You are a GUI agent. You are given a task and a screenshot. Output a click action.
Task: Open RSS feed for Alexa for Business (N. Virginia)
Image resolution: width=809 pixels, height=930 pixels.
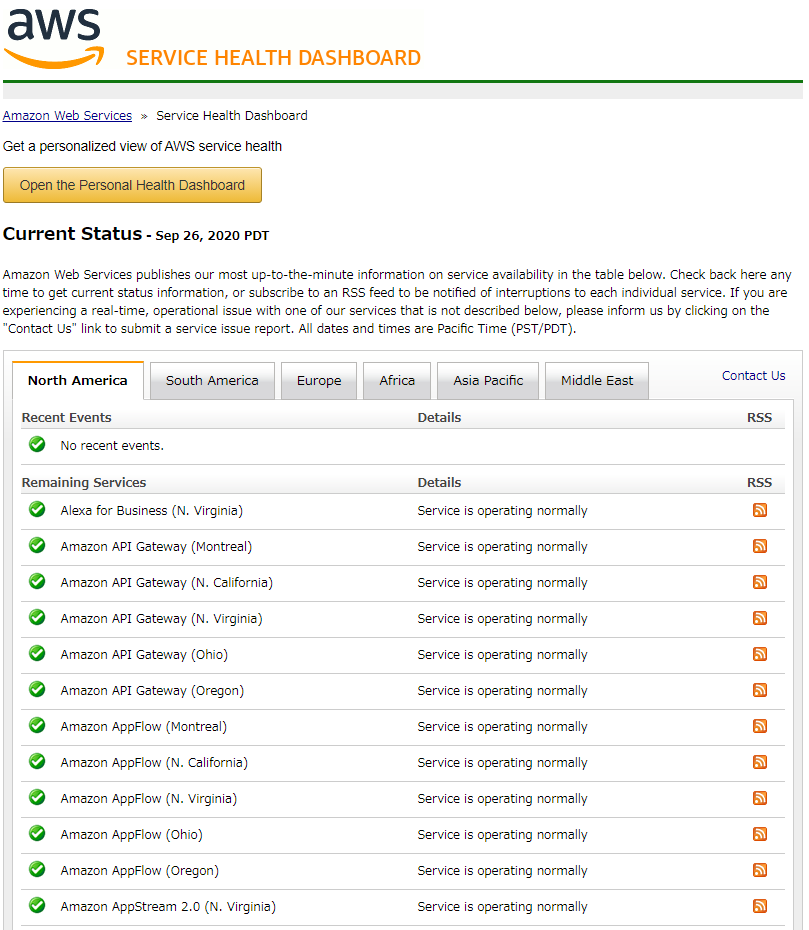pyautogui.click(x=760, y=510)
